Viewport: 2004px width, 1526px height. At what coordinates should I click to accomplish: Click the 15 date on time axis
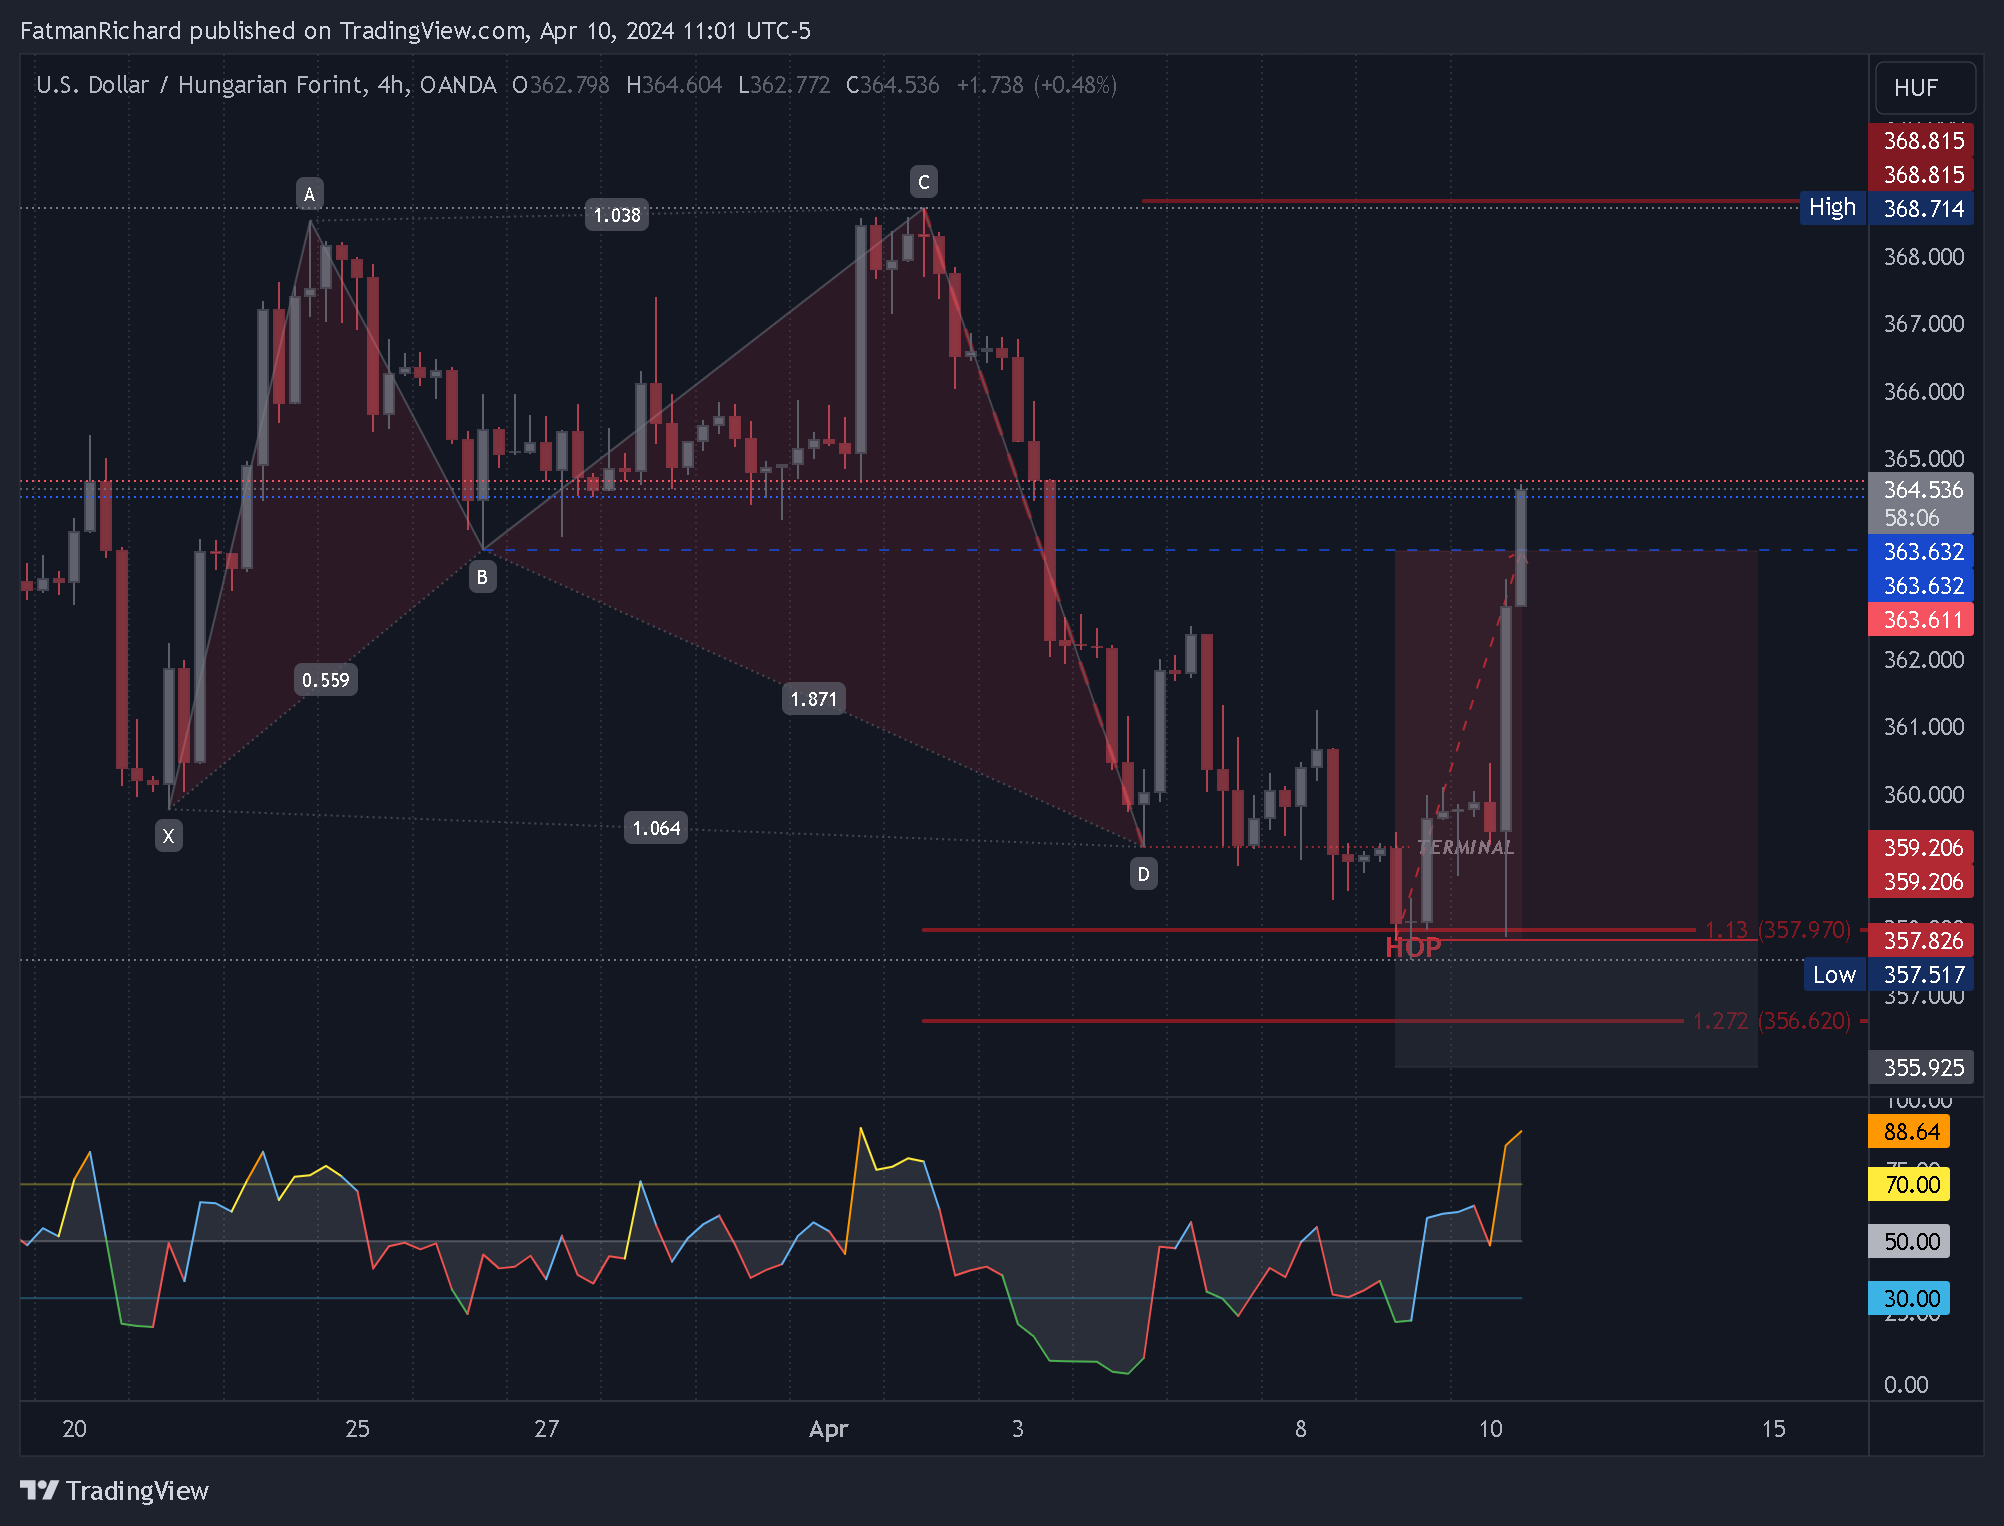[1773, 1429]
